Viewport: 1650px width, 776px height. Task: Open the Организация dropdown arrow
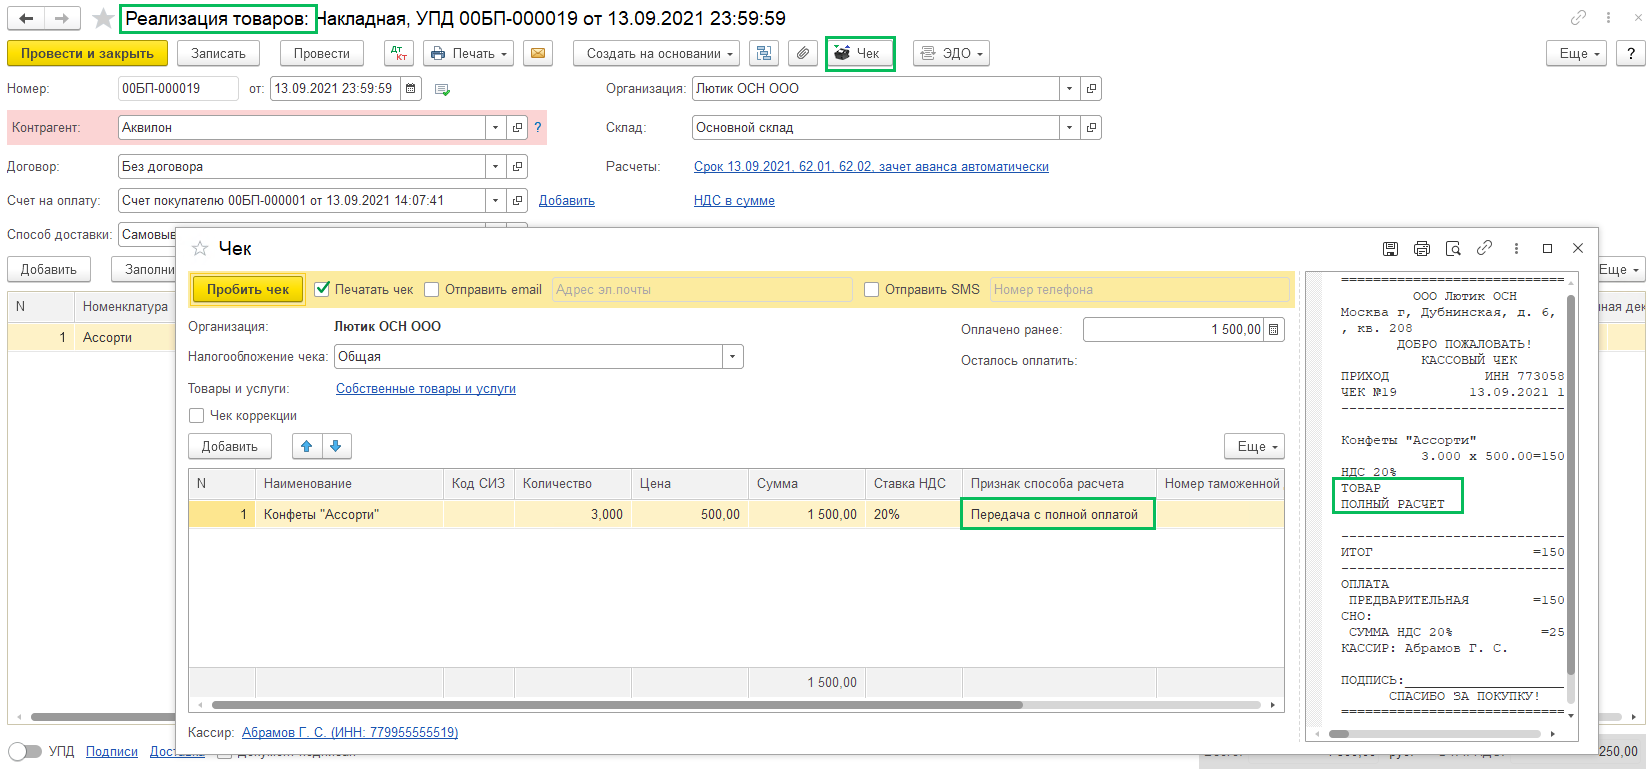tap(1069, 89)
